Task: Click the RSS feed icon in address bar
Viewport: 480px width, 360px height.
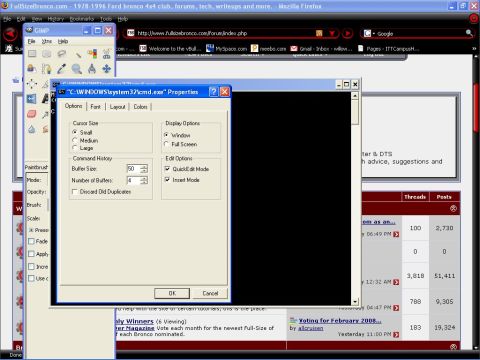Action: (x=319, y=33)
